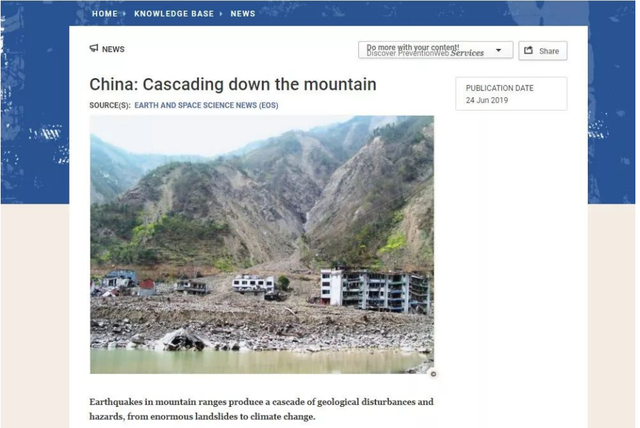Open the 'Do more with your content' dropdown

[x=436, y=50]
